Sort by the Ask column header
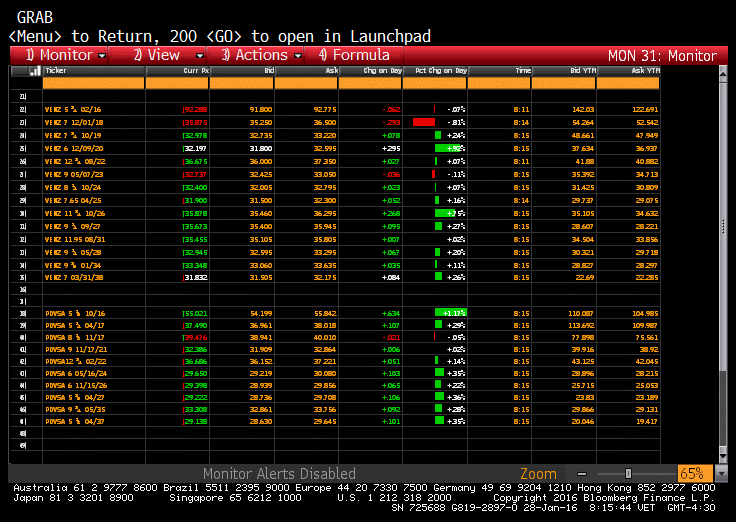736x522 pixels. click(306, 71)
